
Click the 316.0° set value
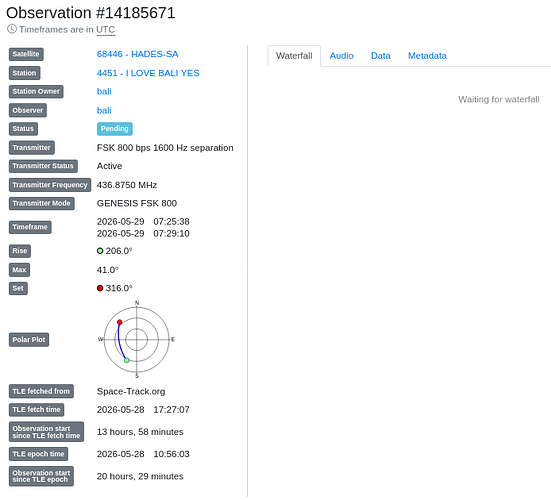[119, 288]
